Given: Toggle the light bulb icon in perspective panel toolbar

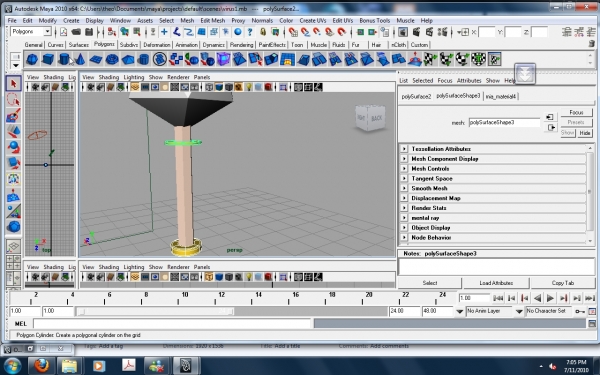Looking at the screenshot, I should point(249,87).
